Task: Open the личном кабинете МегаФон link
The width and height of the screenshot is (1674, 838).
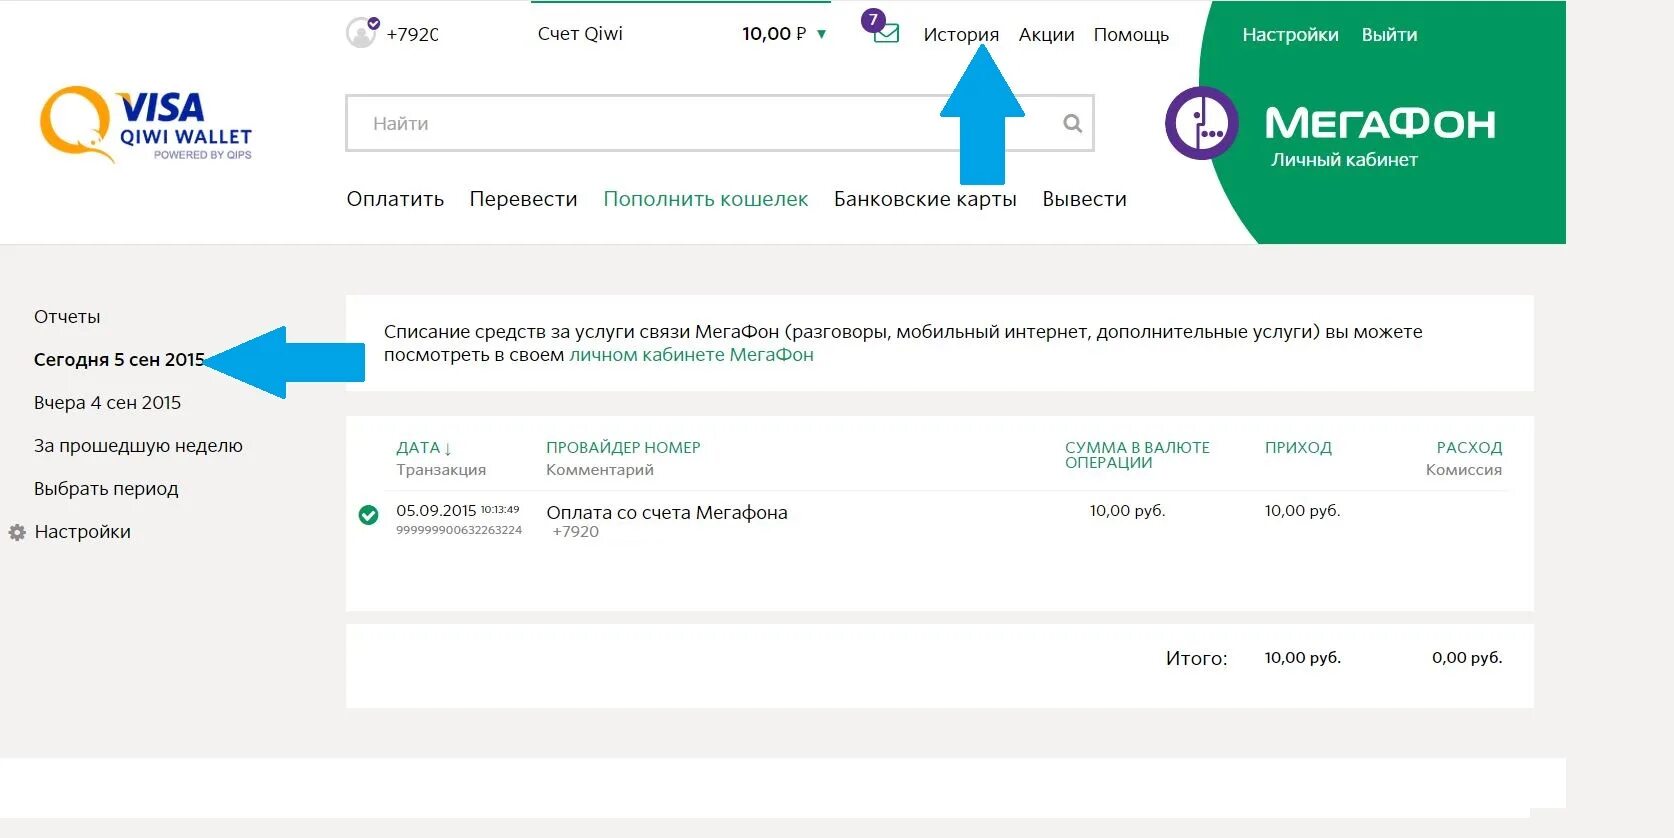Action: [691, 355]
